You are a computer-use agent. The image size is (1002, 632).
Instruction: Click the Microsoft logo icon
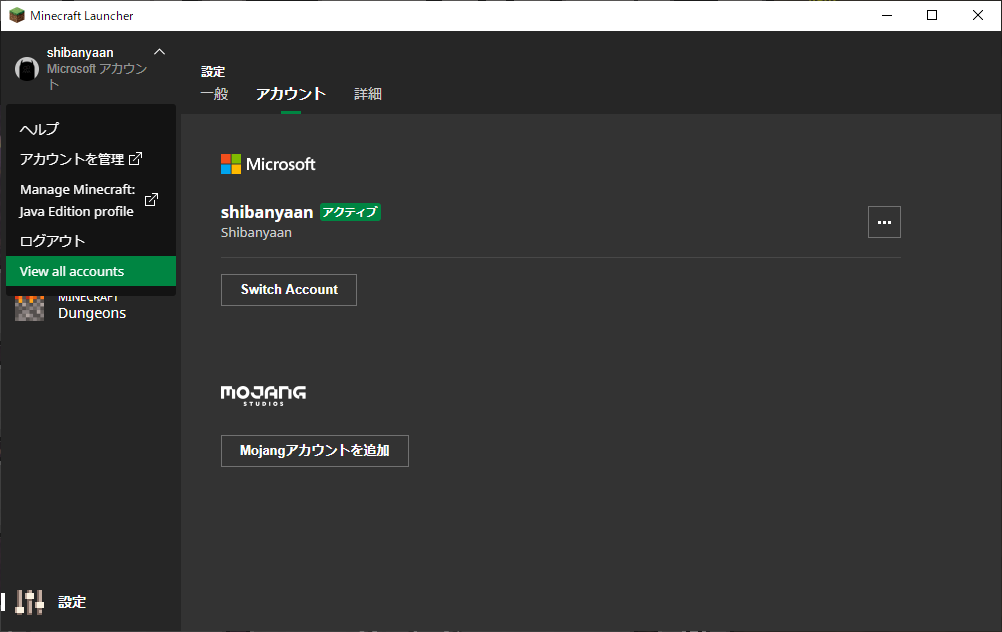tap(230, 163)
